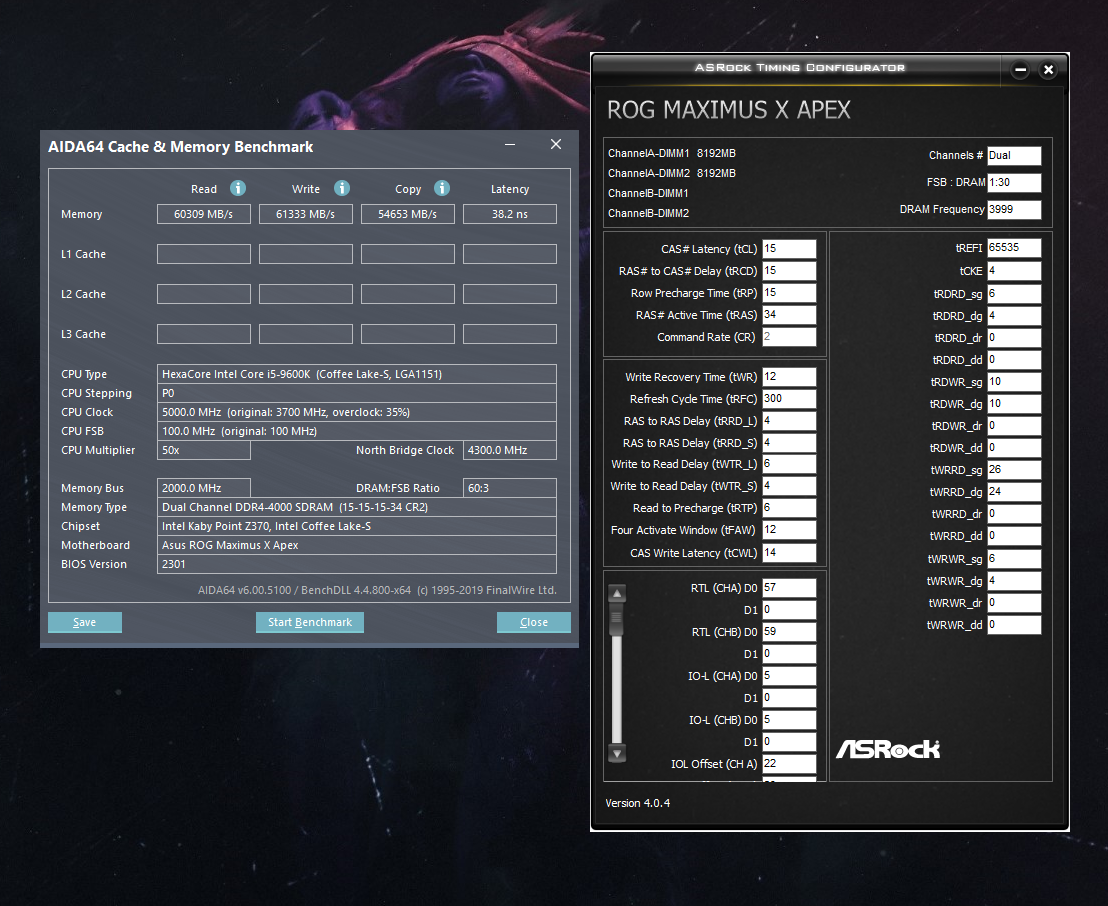
Task: Click the North Bridge Clock value
Action: click(509, 450)
